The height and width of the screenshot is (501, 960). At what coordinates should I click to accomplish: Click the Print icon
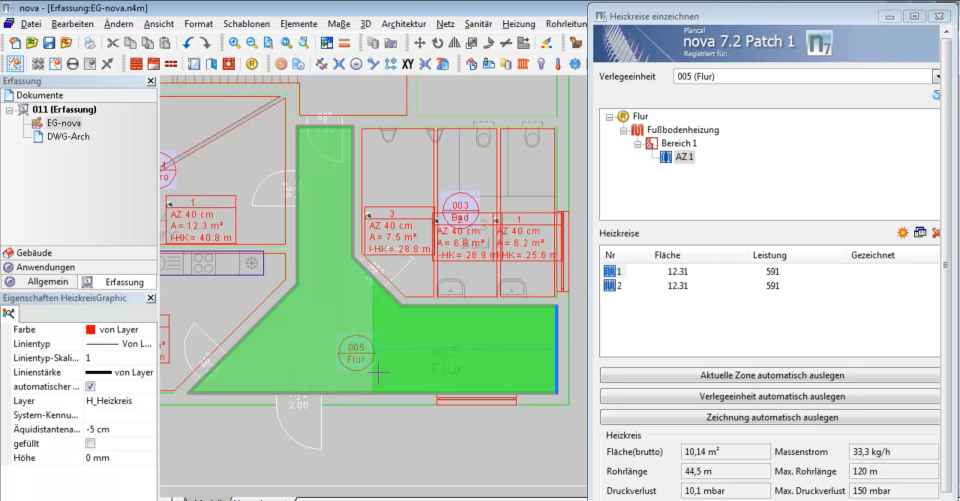(x=90, y=43)
